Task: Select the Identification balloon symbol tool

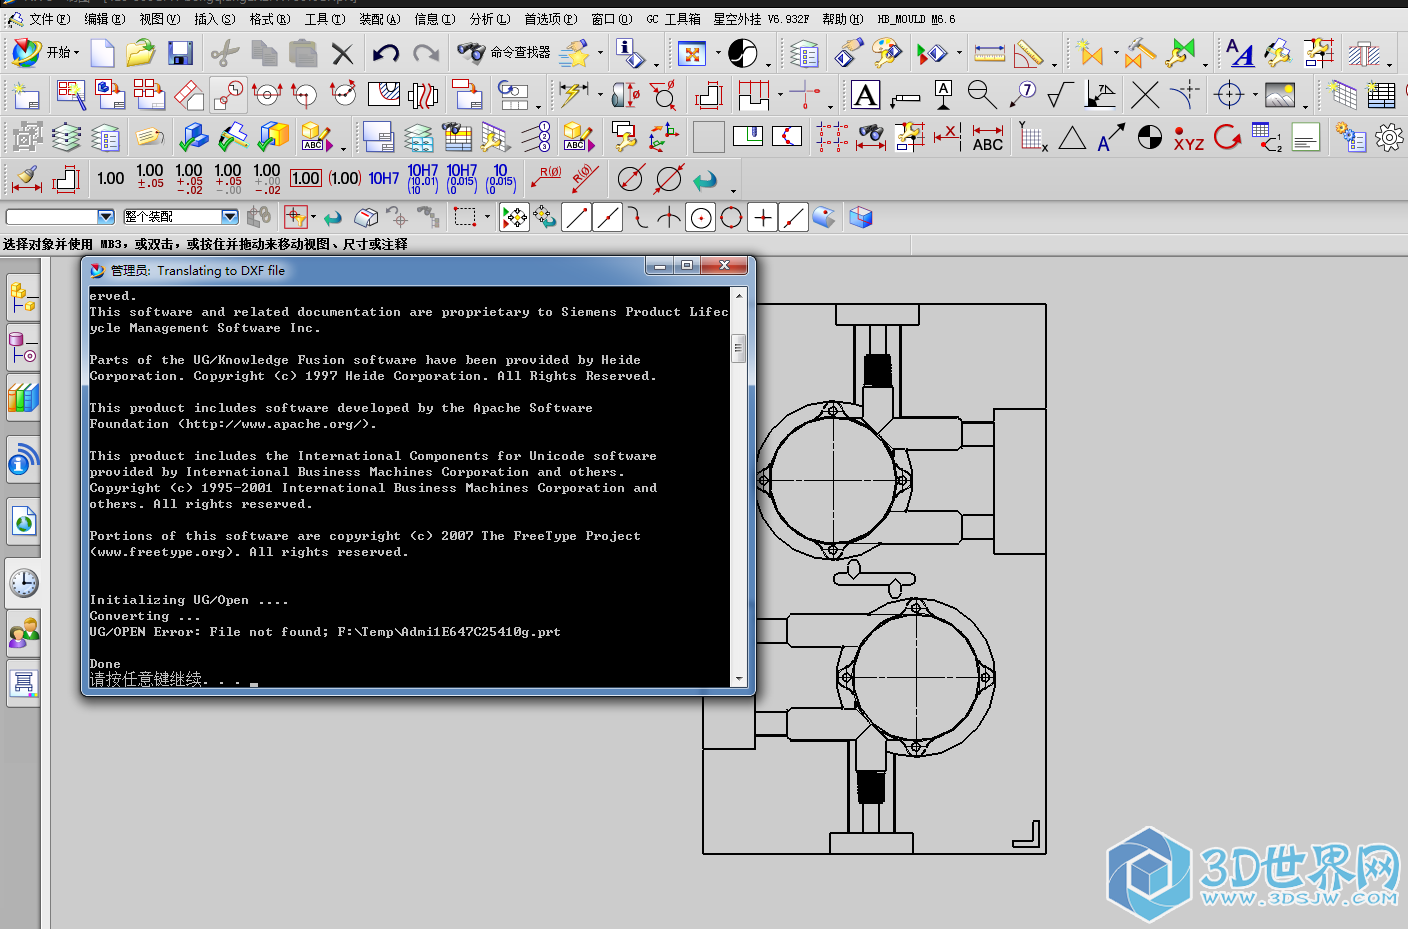Action: [1022, 95]
